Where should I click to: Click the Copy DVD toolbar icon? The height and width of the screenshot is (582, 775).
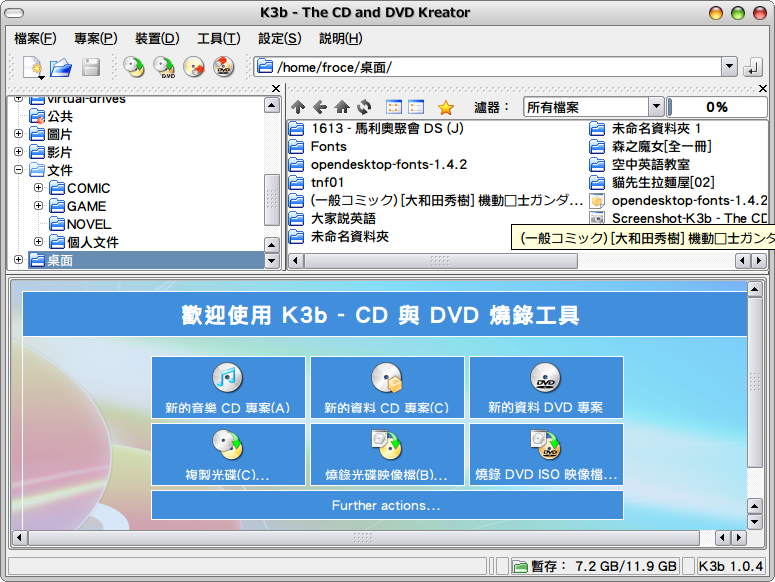164,67
